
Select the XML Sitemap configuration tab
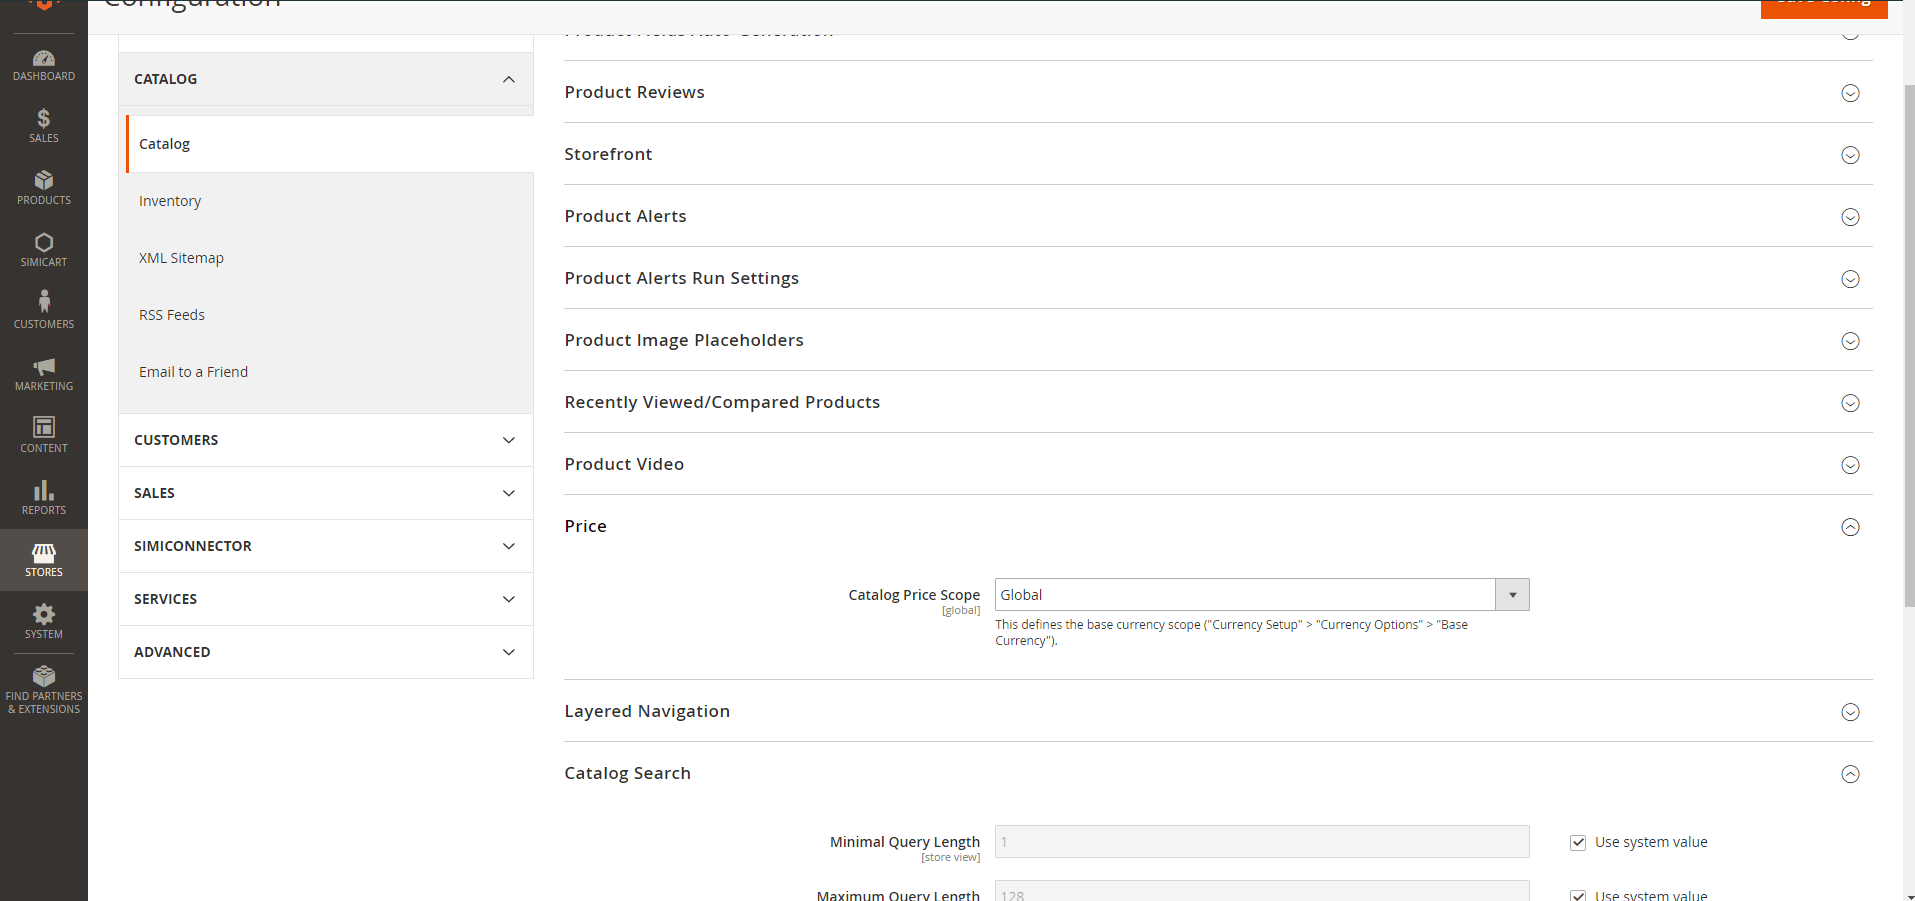coord(330,258)
